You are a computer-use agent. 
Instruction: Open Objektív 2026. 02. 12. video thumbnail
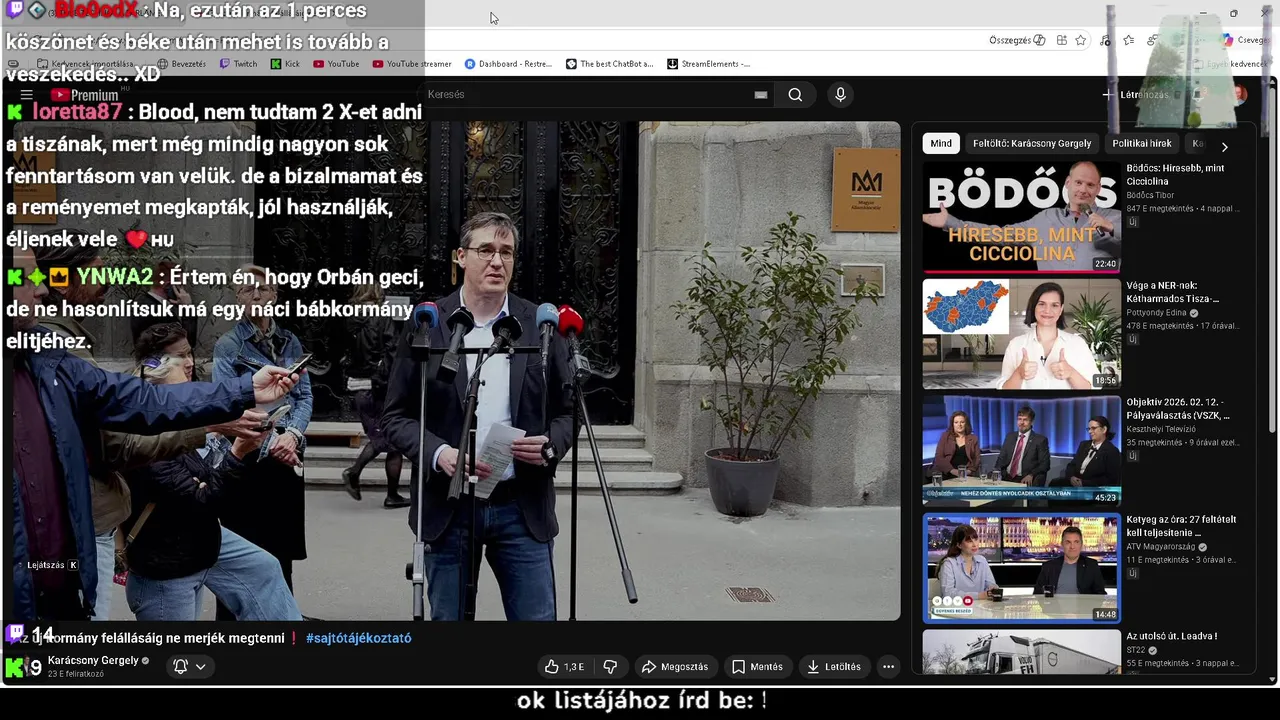pos(1021,451)
